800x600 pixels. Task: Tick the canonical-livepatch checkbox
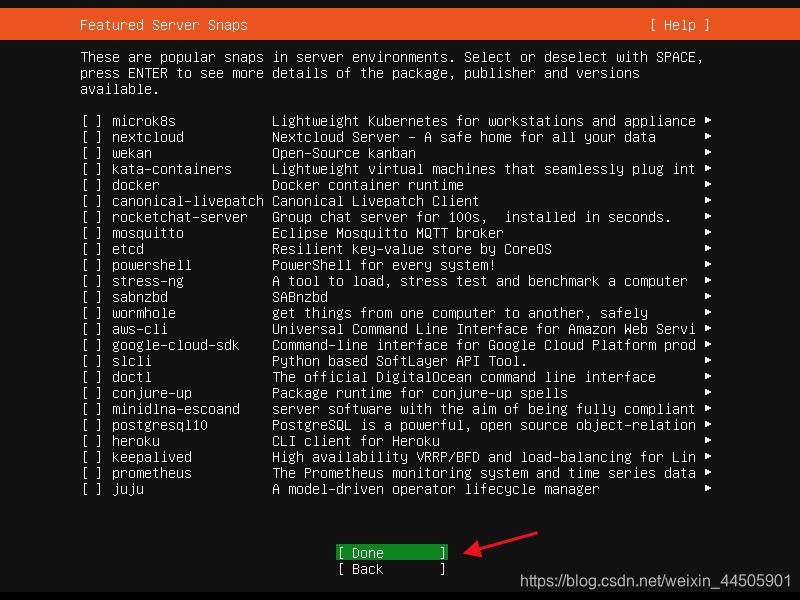pyautogui.click(x=92, y=201)
